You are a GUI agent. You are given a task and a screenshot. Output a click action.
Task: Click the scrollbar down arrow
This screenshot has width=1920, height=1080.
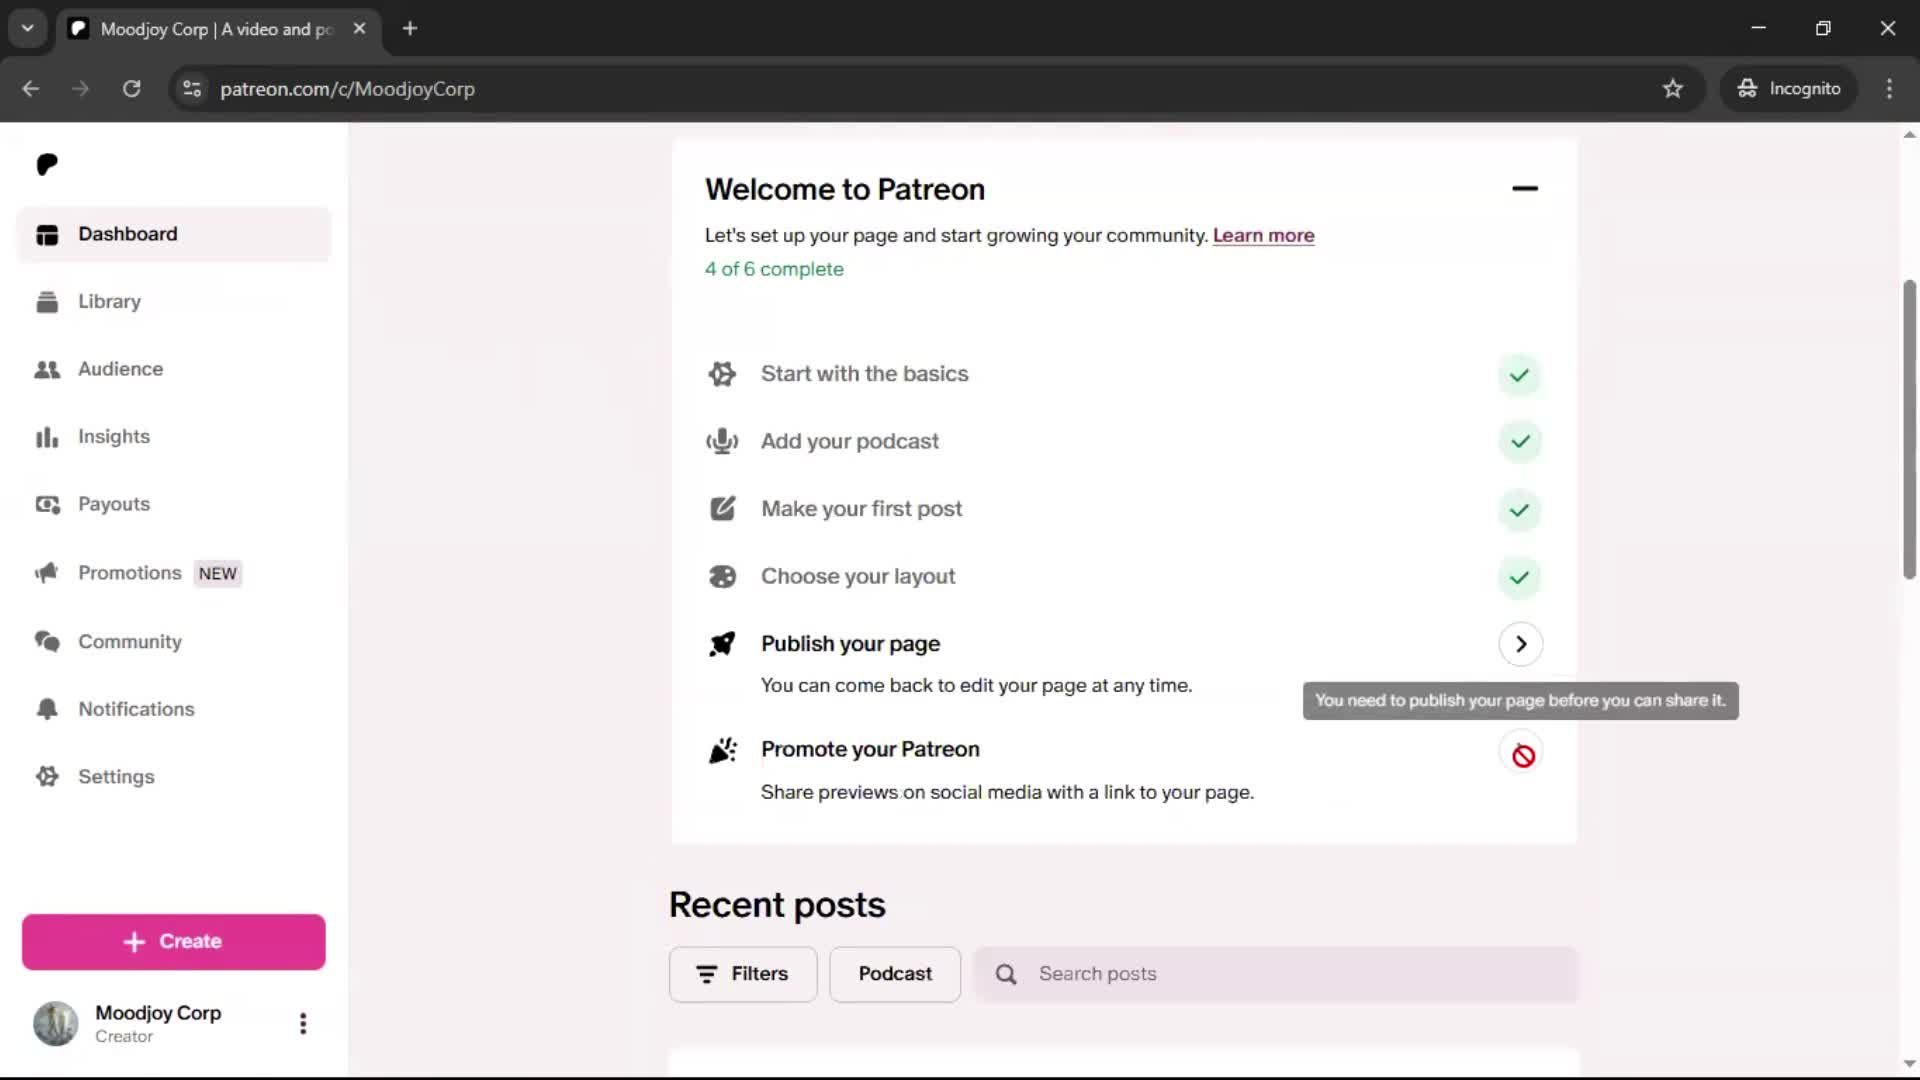pyautogui.click(x=1909, y=1065)
